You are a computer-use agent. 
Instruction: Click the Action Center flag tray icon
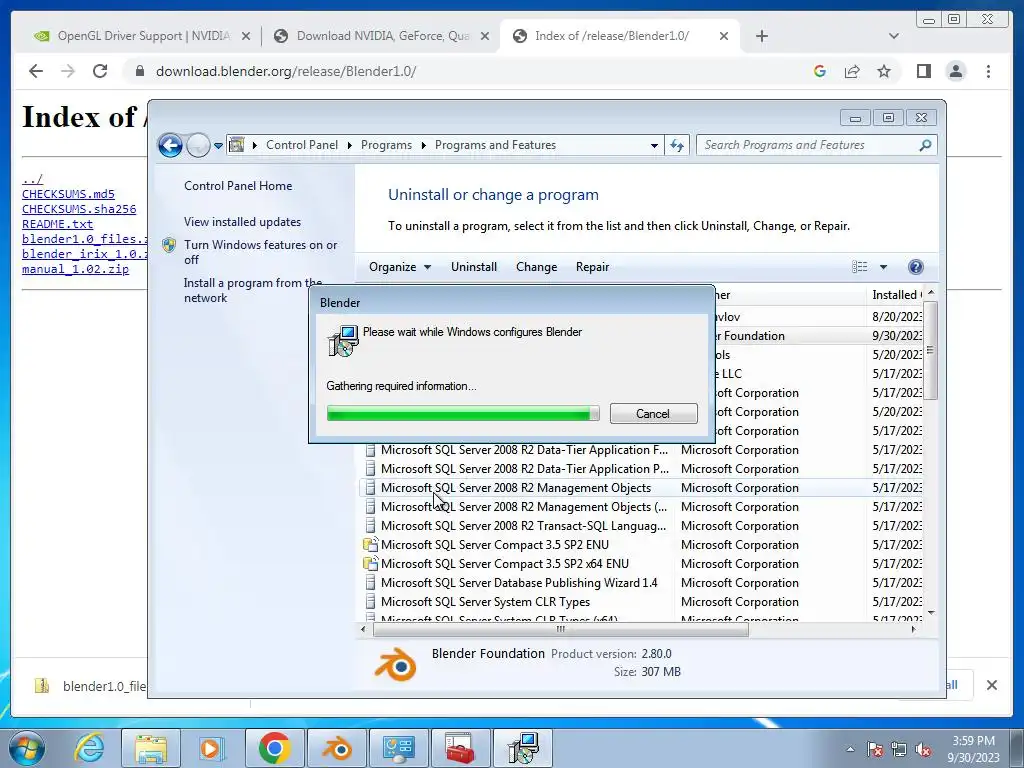point(875,749)
